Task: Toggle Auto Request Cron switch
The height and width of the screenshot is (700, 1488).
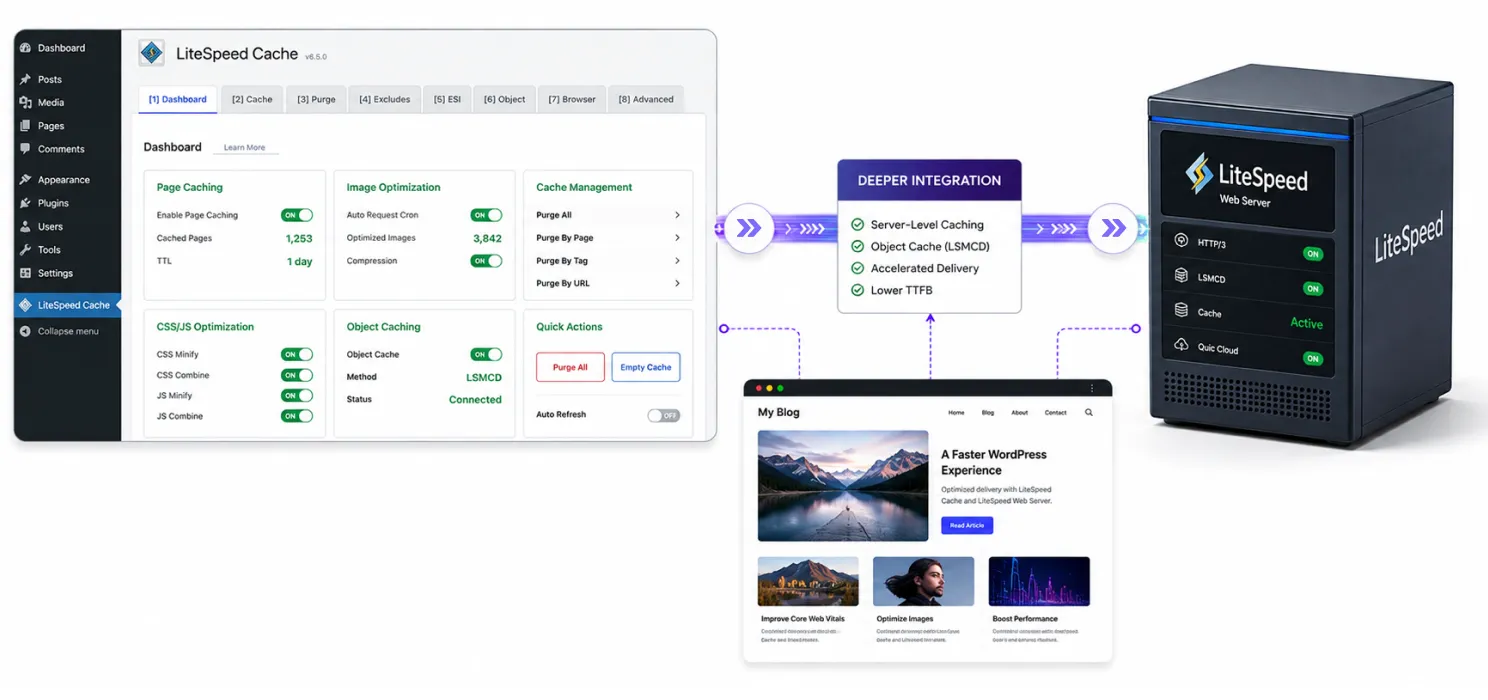Action: 486,215
